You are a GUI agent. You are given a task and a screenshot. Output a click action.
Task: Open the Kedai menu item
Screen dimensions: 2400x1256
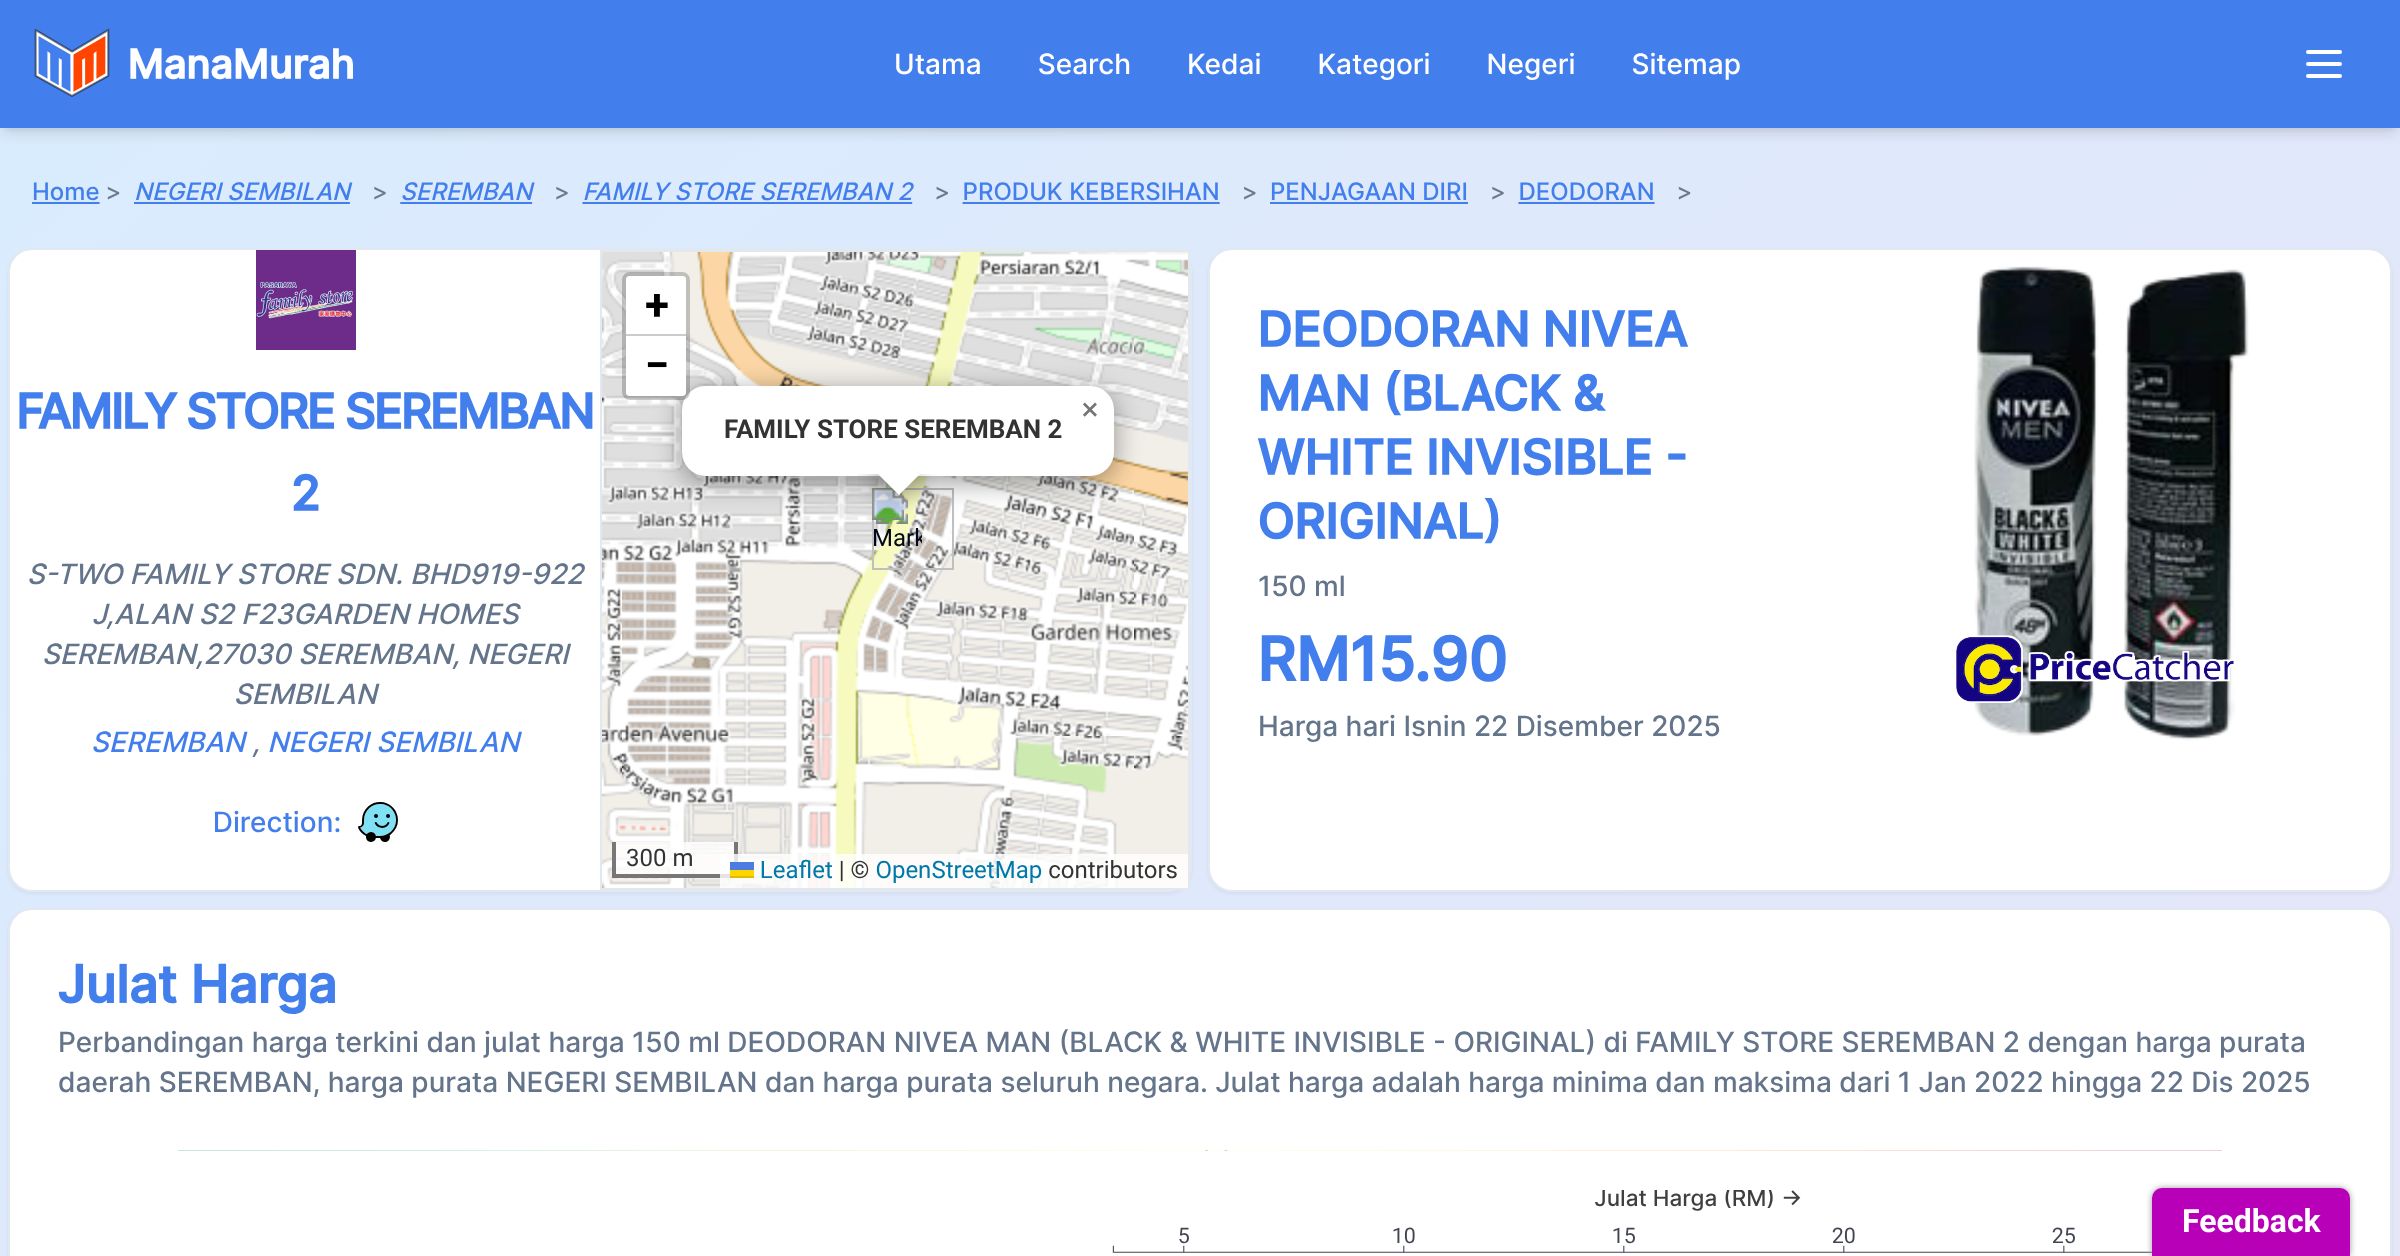pyautogui.click(x=1223, y=64)
